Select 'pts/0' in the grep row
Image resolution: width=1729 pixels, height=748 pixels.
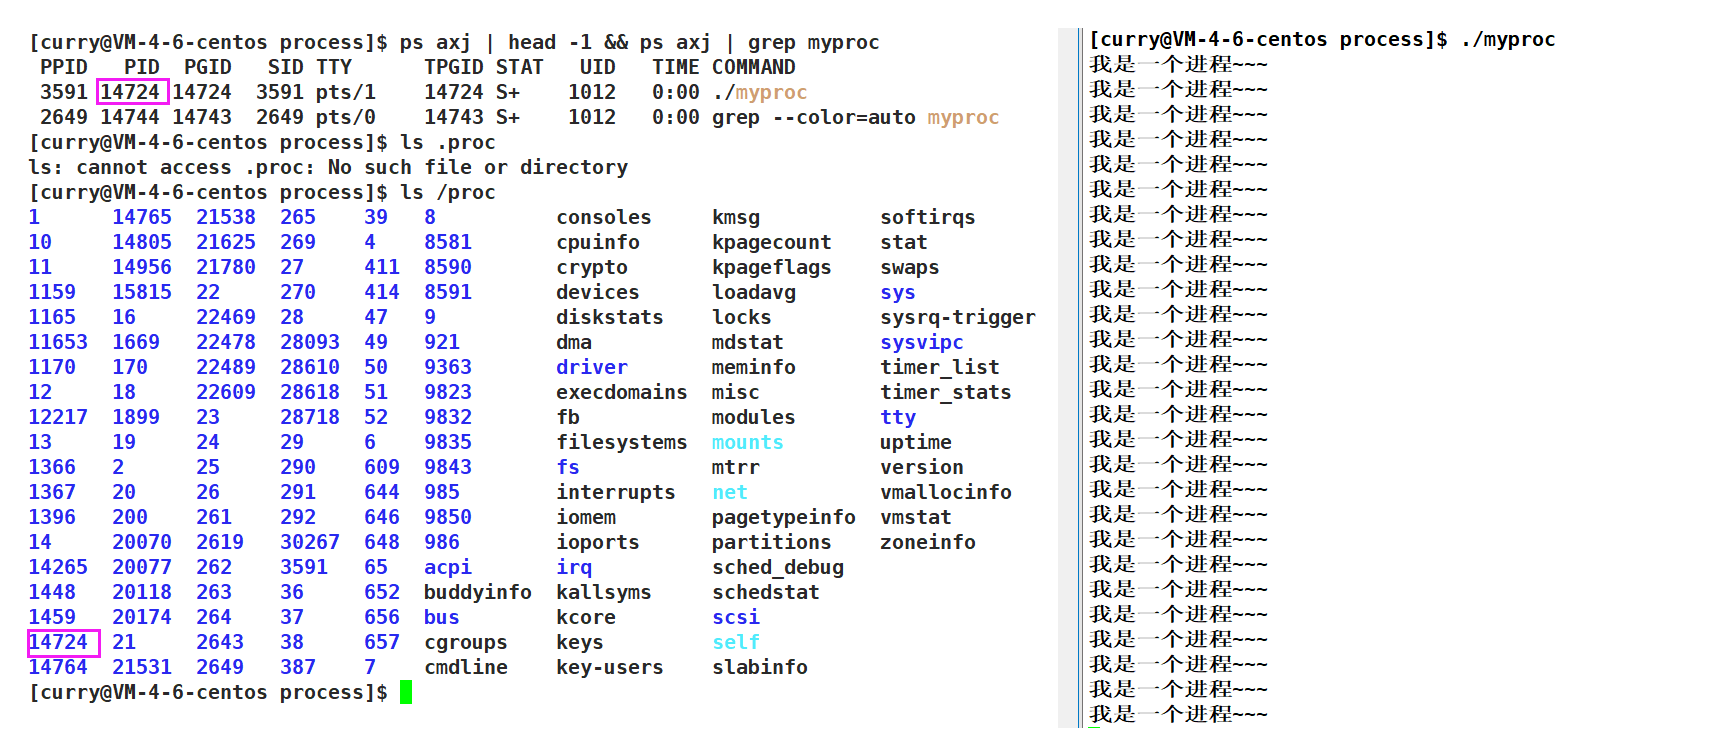[x=345, y=118]
